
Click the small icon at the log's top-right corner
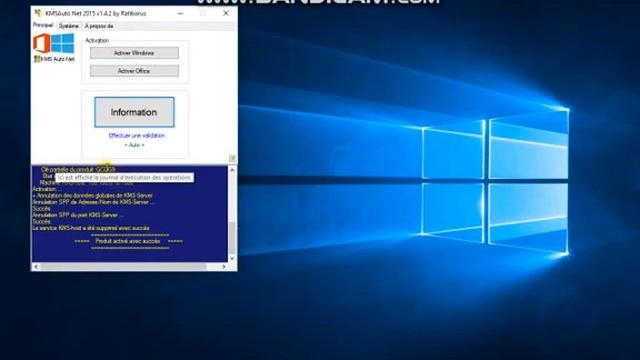coord(232,158)
